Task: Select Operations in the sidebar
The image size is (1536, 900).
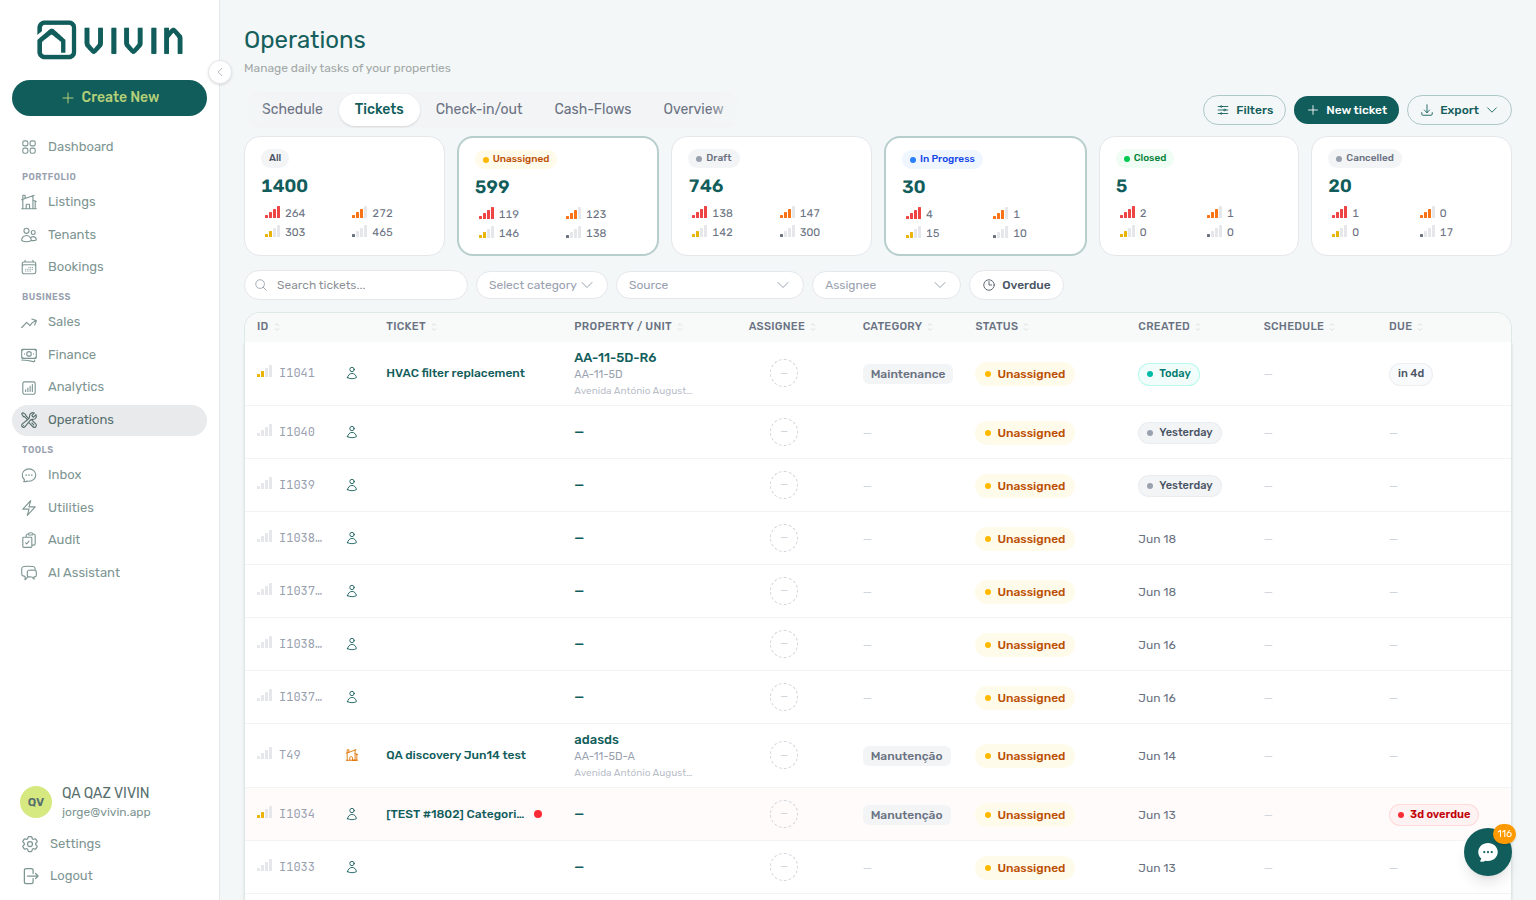Action: [109, 420]
